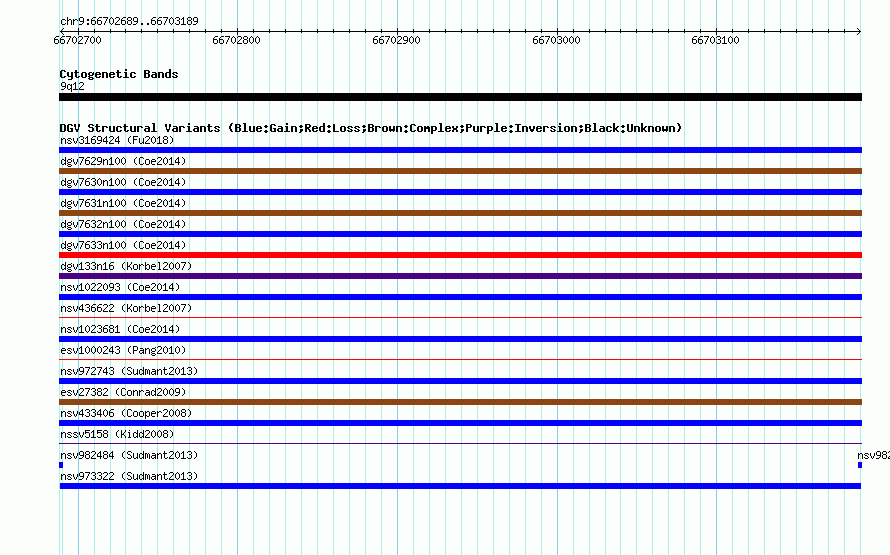Click ruler position 66703100
This screenshot has width=890, height=555.
pyautogui.click(x=715, y=40)
